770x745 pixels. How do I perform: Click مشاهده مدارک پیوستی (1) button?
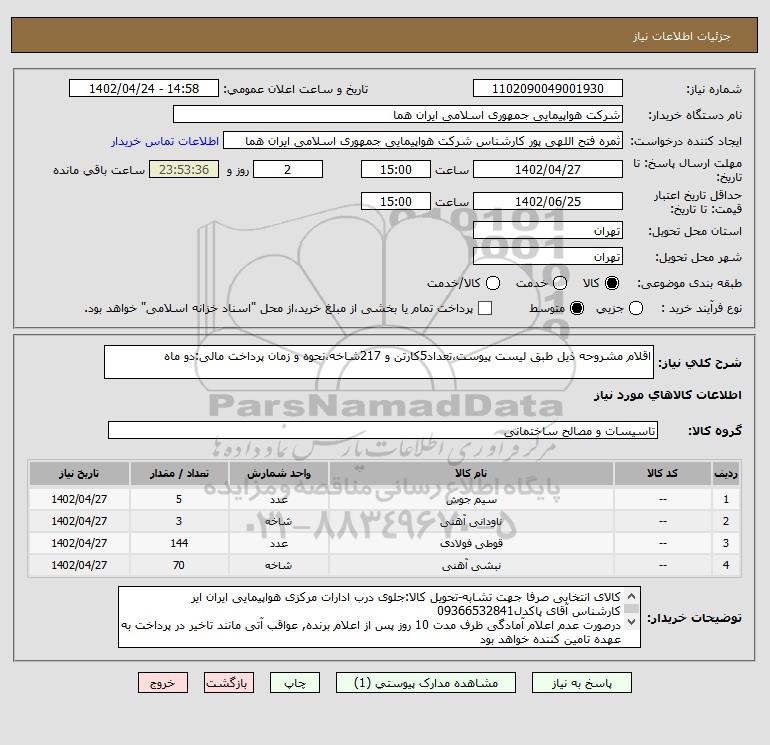(x=426, y=683)
